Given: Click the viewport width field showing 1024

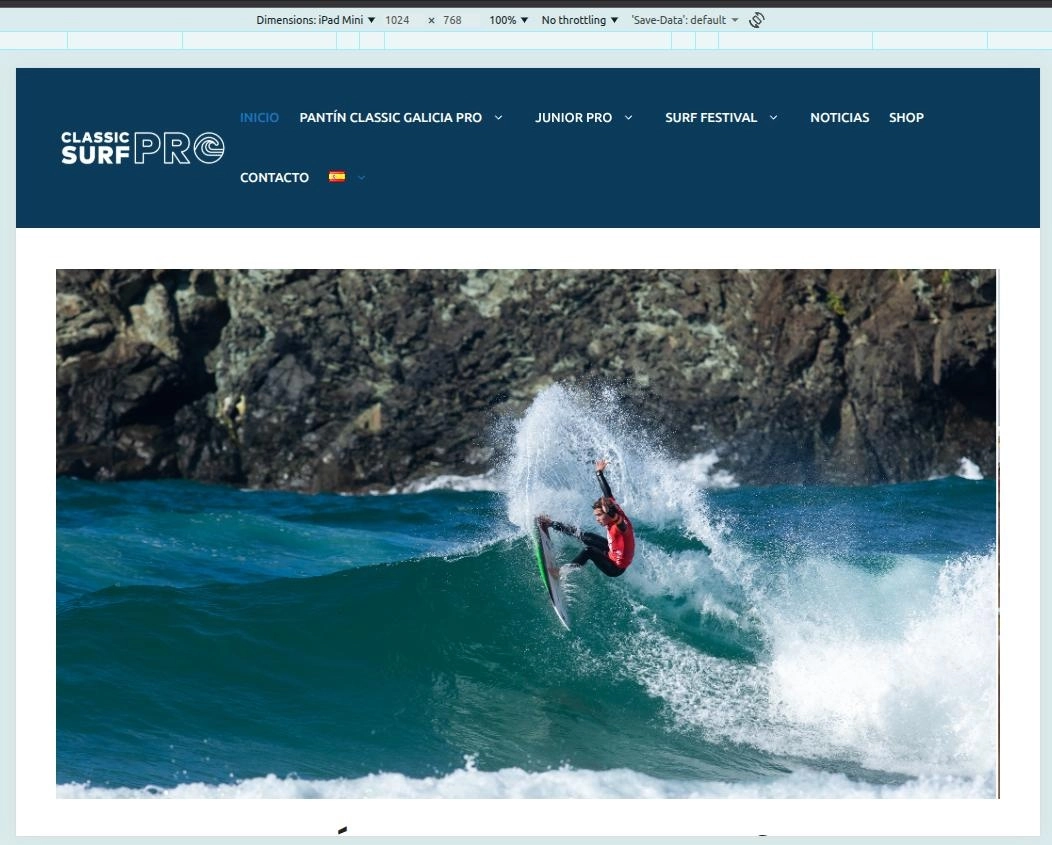Looking at the screenshot, I should 397,20.
